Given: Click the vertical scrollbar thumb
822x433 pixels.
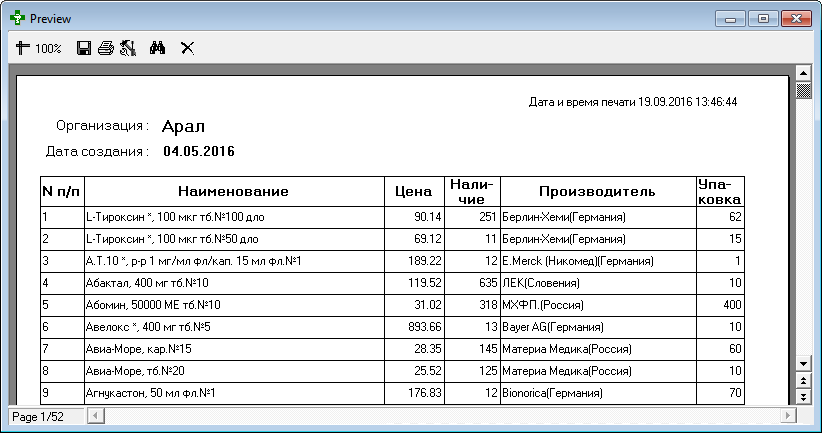Looking at the screenshot, I should [x=802, y=90].
